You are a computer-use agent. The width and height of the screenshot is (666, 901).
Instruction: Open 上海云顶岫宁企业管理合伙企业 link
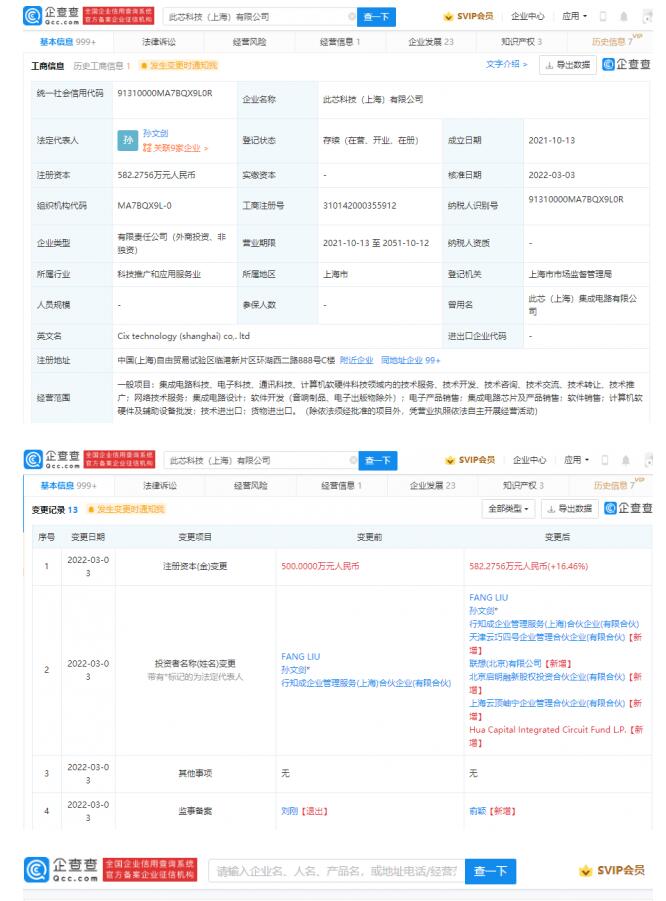pos(547,703)
